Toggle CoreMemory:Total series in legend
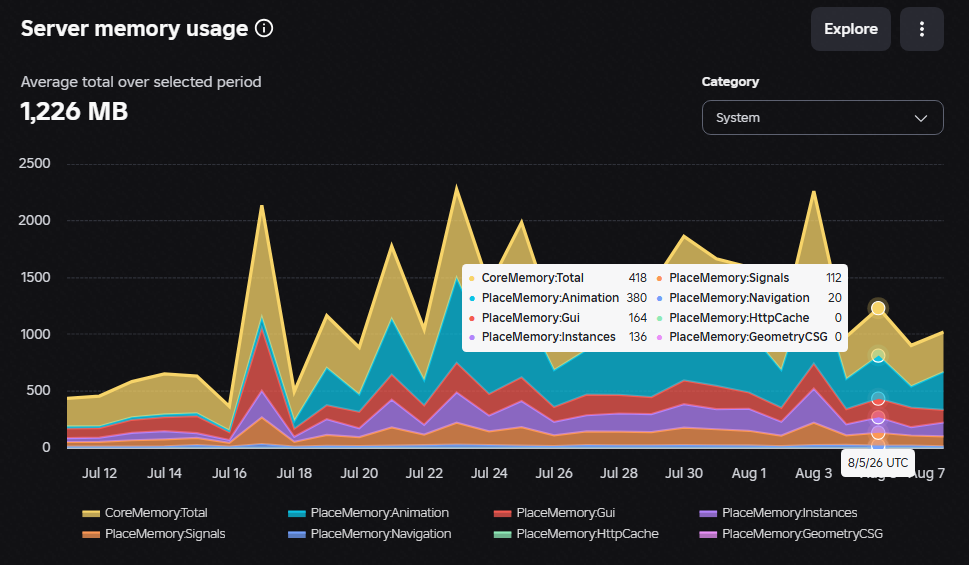The height and width of the screenshot is (565, 969). click(145, 512)
